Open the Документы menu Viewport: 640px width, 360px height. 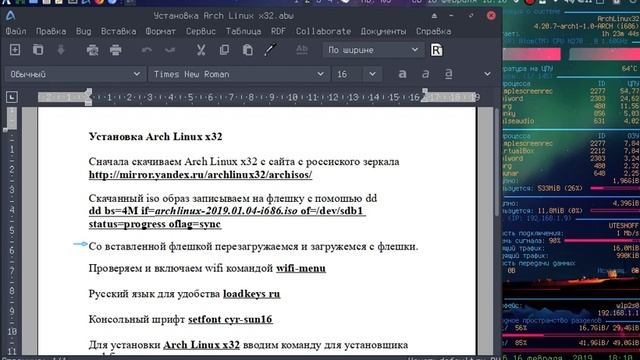tap(383, 31)
